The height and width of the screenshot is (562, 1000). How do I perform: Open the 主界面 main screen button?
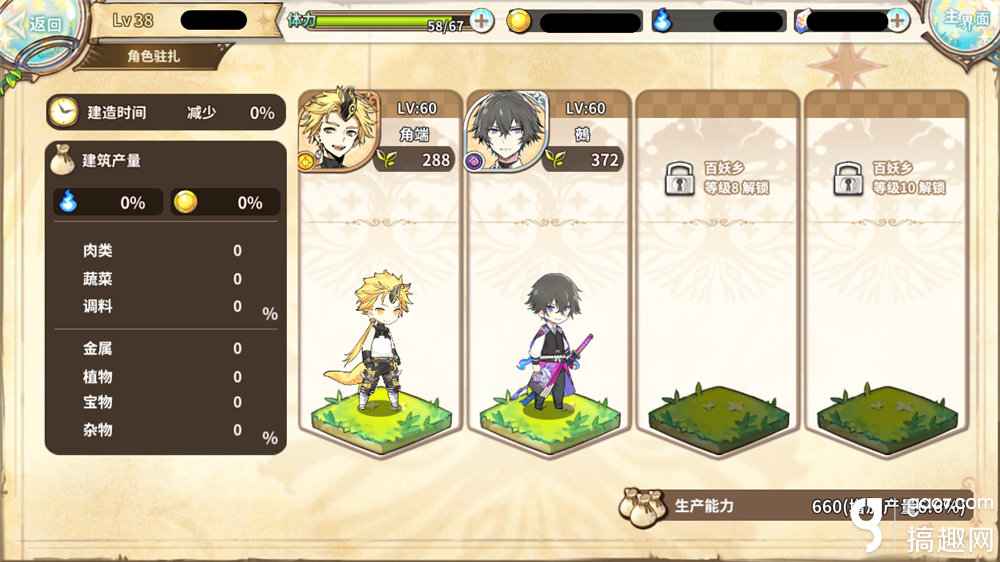click(x=966, y=22)
